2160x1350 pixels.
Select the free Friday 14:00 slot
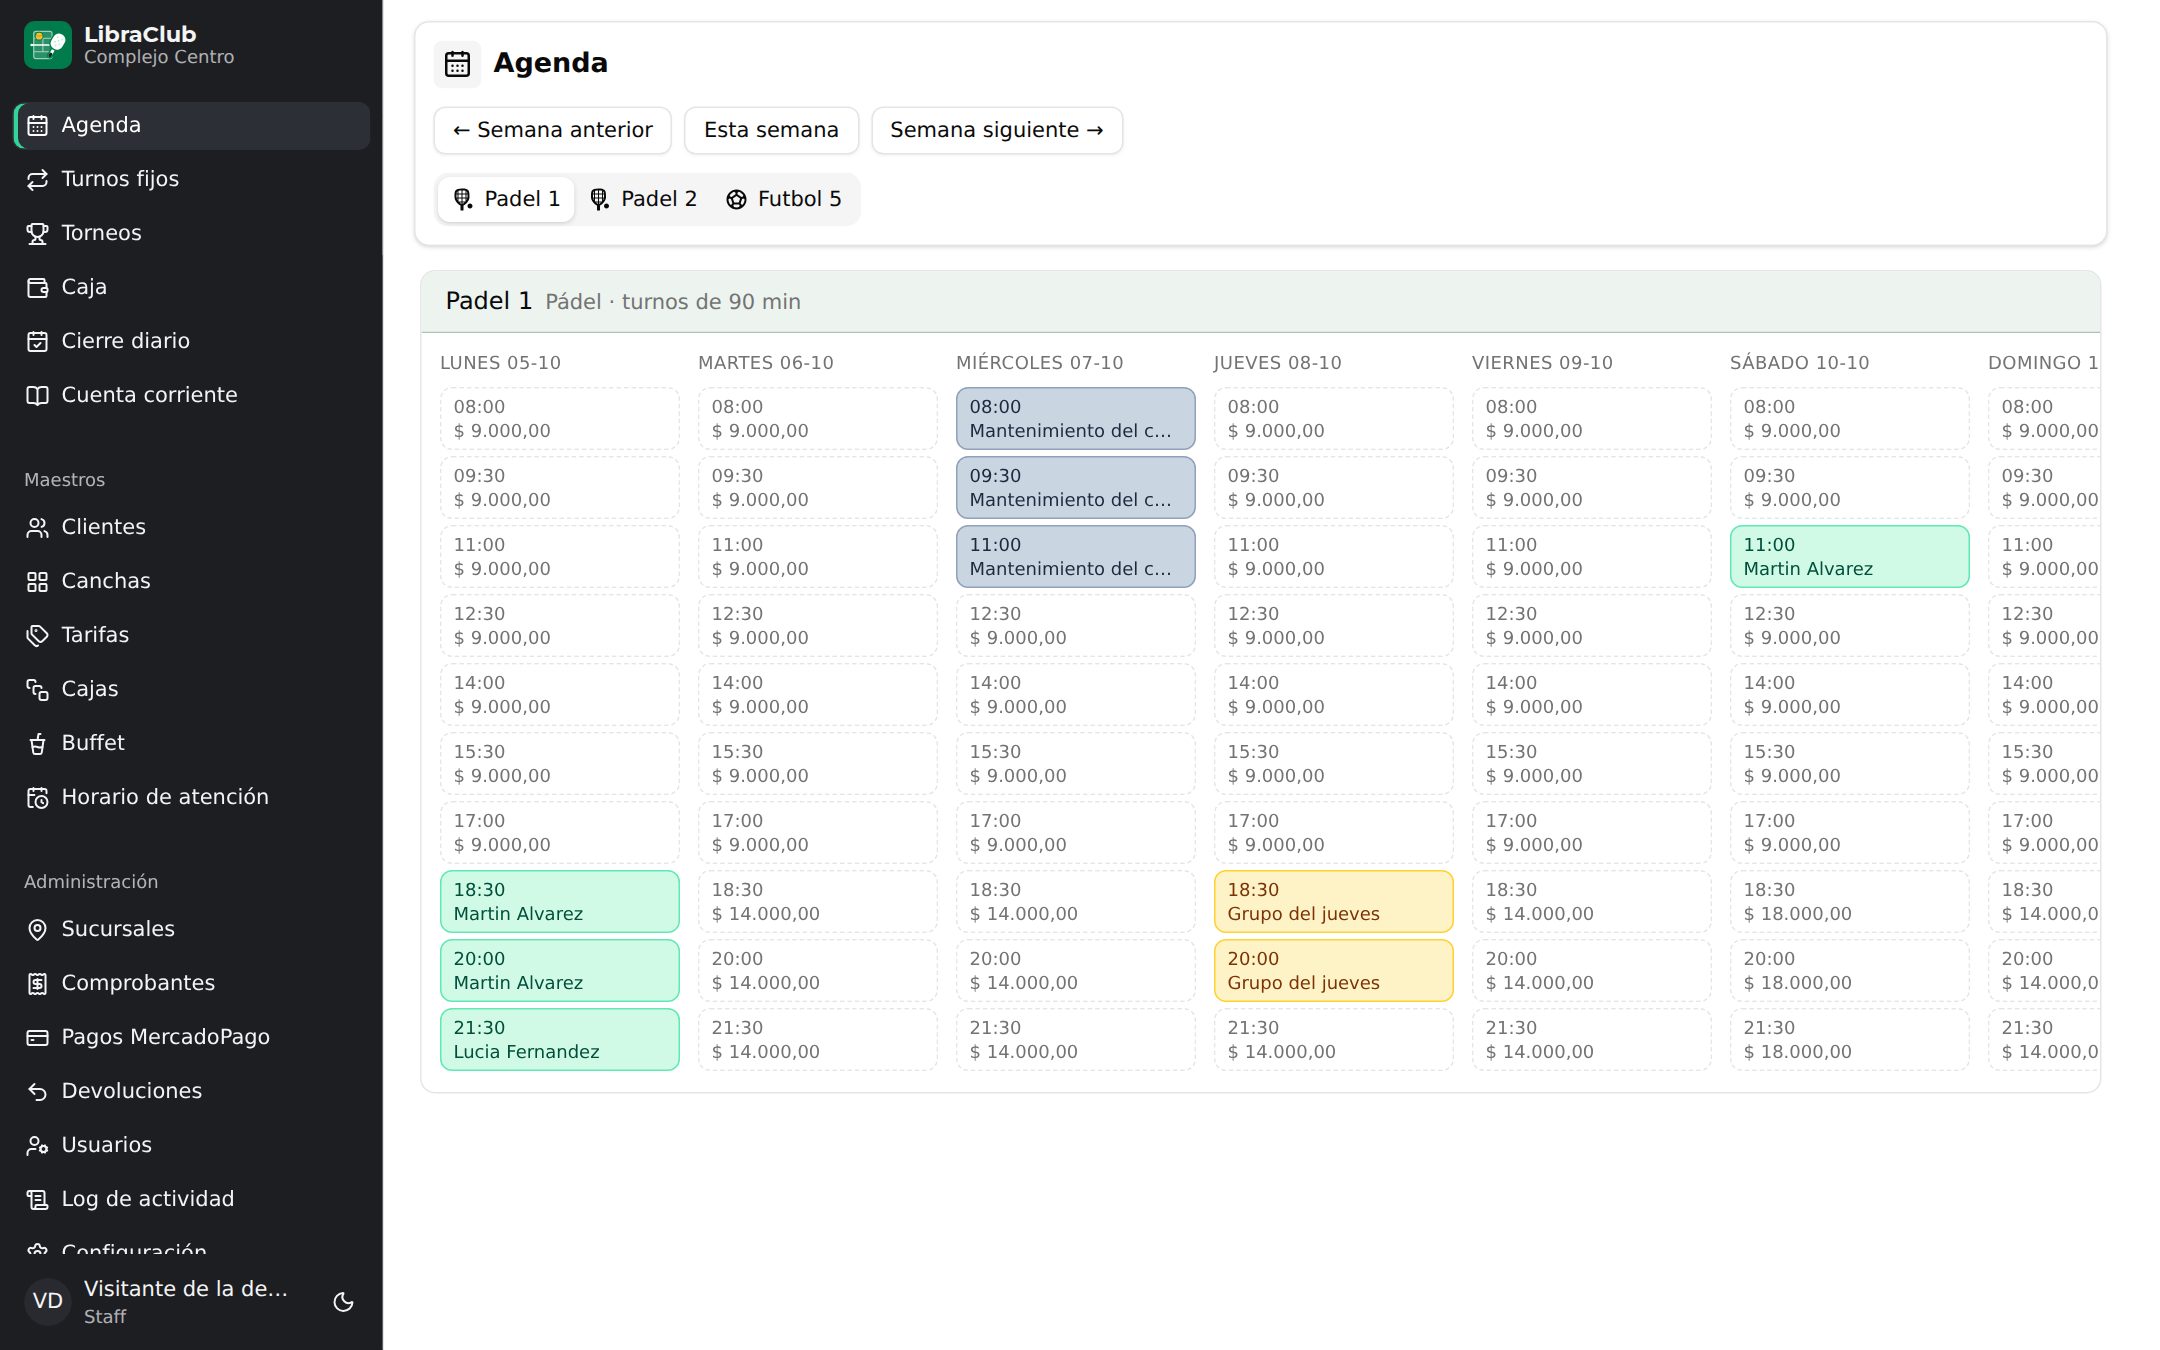click(x=1592, y=695)
